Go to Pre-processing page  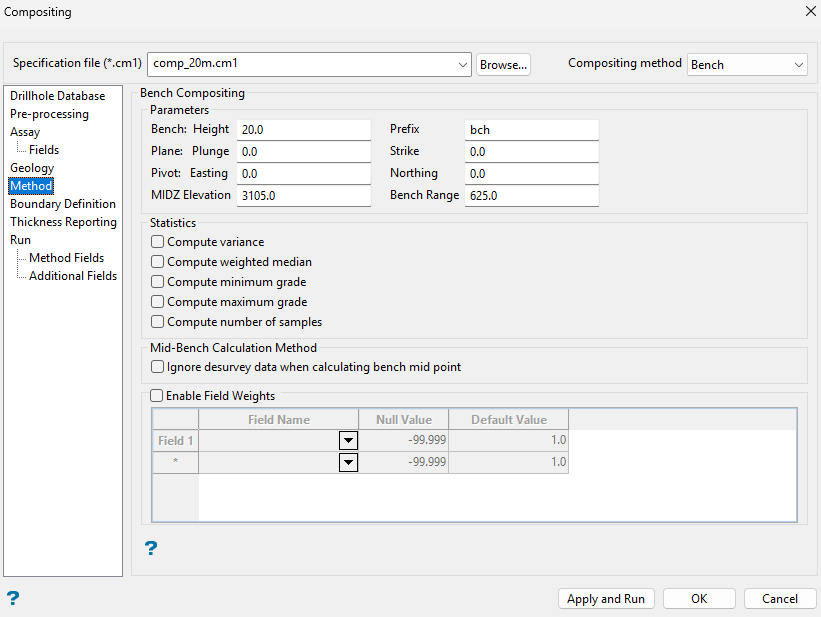click(x=49, y=114)
